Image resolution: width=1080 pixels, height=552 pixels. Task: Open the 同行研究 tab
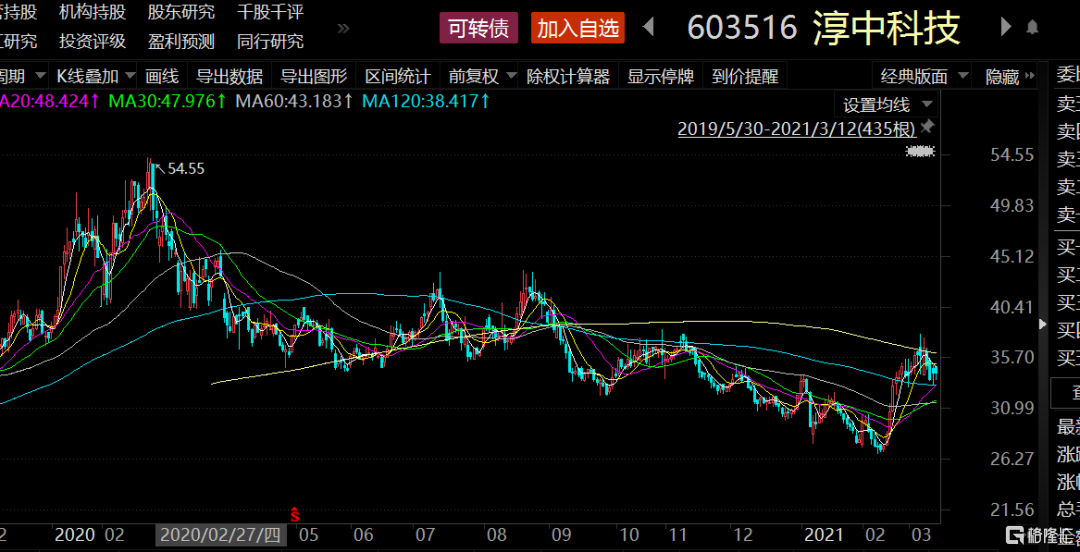point(270,41)
